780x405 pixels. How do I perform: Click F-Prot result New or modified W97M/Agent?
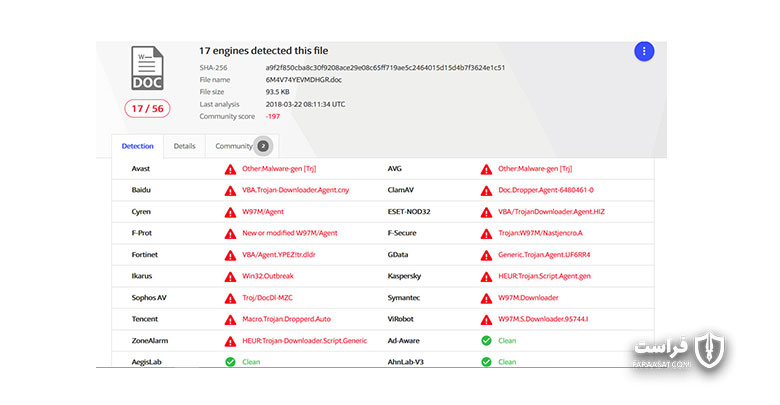click(290, 233)
